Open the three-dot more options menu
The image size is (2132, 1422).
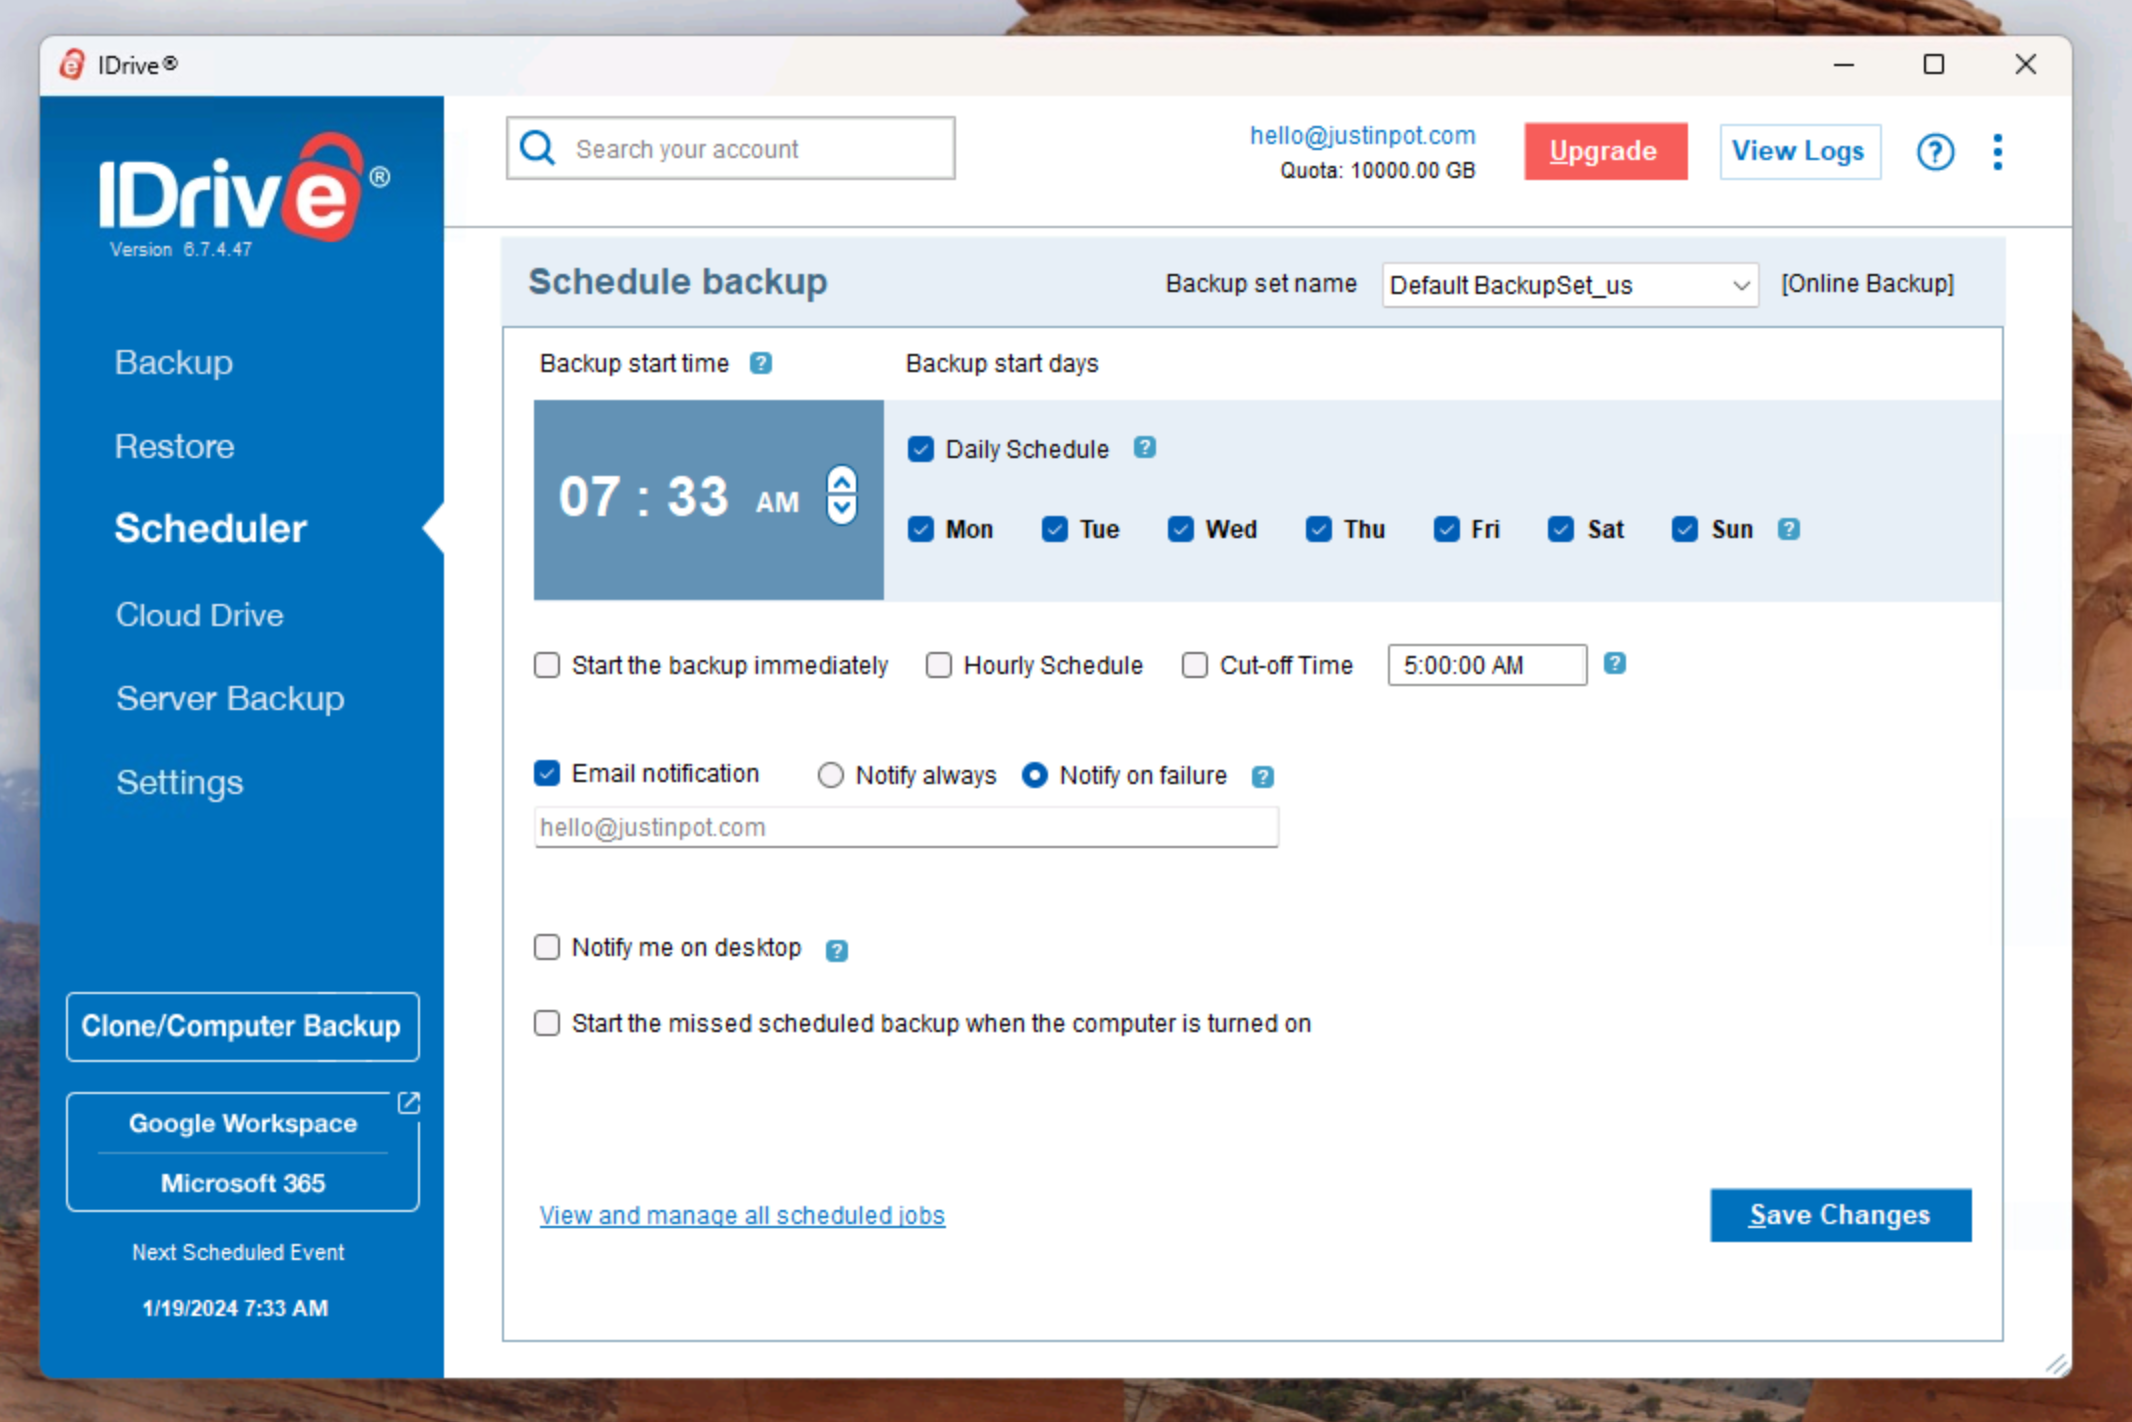coord(1997,152)
